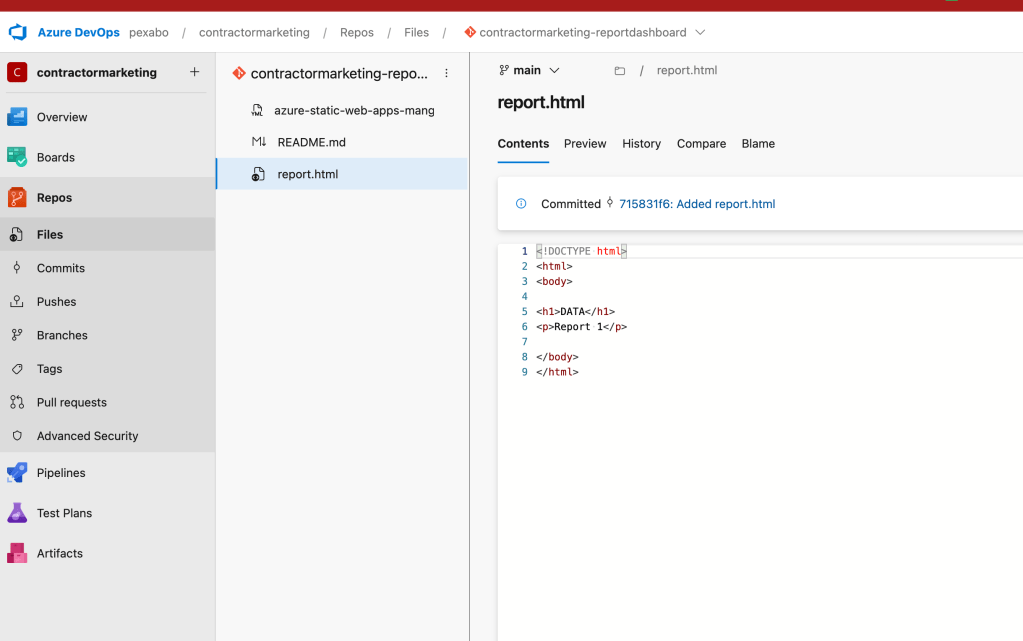Screen dimensions: 1023x641
Task: Click the Repos icon in sidebar
Action: [x=17, y=197]
